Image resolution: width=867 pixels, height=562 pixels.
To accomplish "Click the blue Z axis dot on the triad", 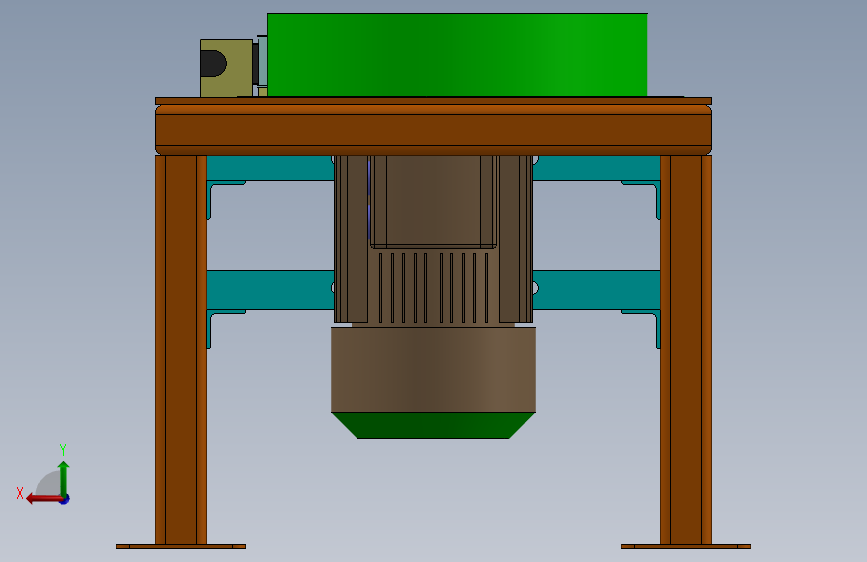I will 65,500.
